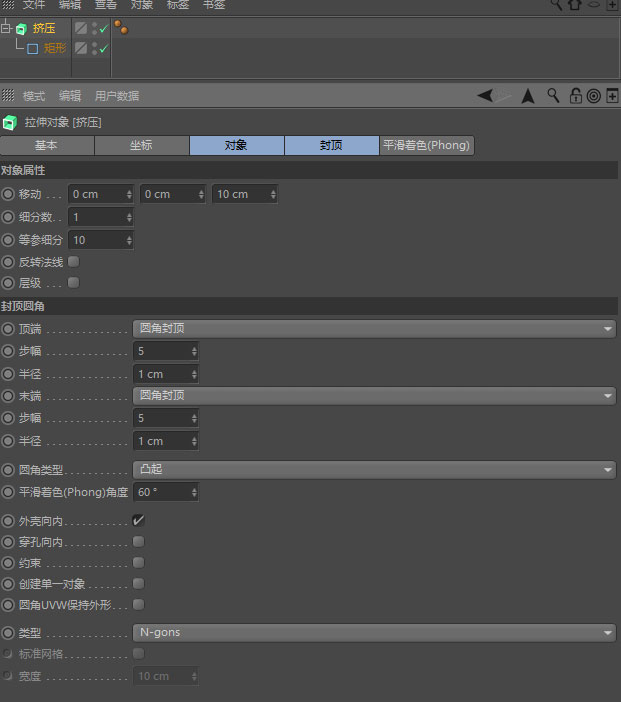The width and height of the screenshot is (621, 702).
Task: Switch to the 平滑着色(Phong) tab
Action: pyautogui.click(x=427, y=145)
